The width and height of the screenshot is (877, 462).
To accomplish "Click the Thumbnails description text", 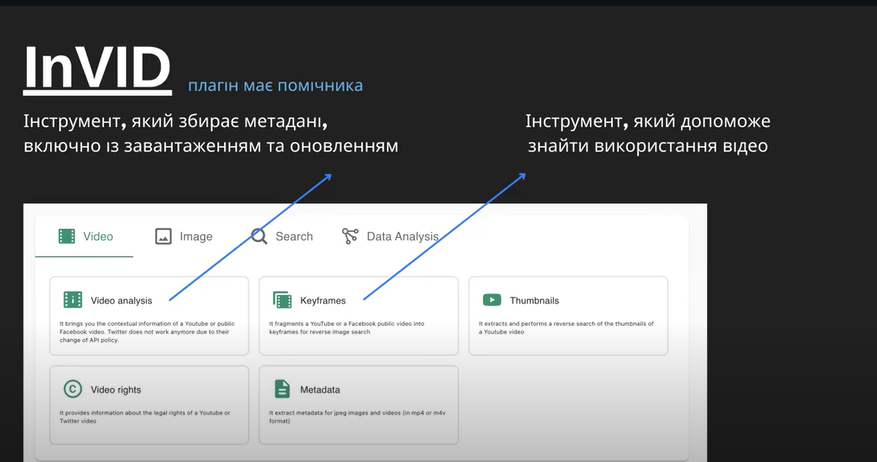I will pyautogui.click(x=566, y=328).
